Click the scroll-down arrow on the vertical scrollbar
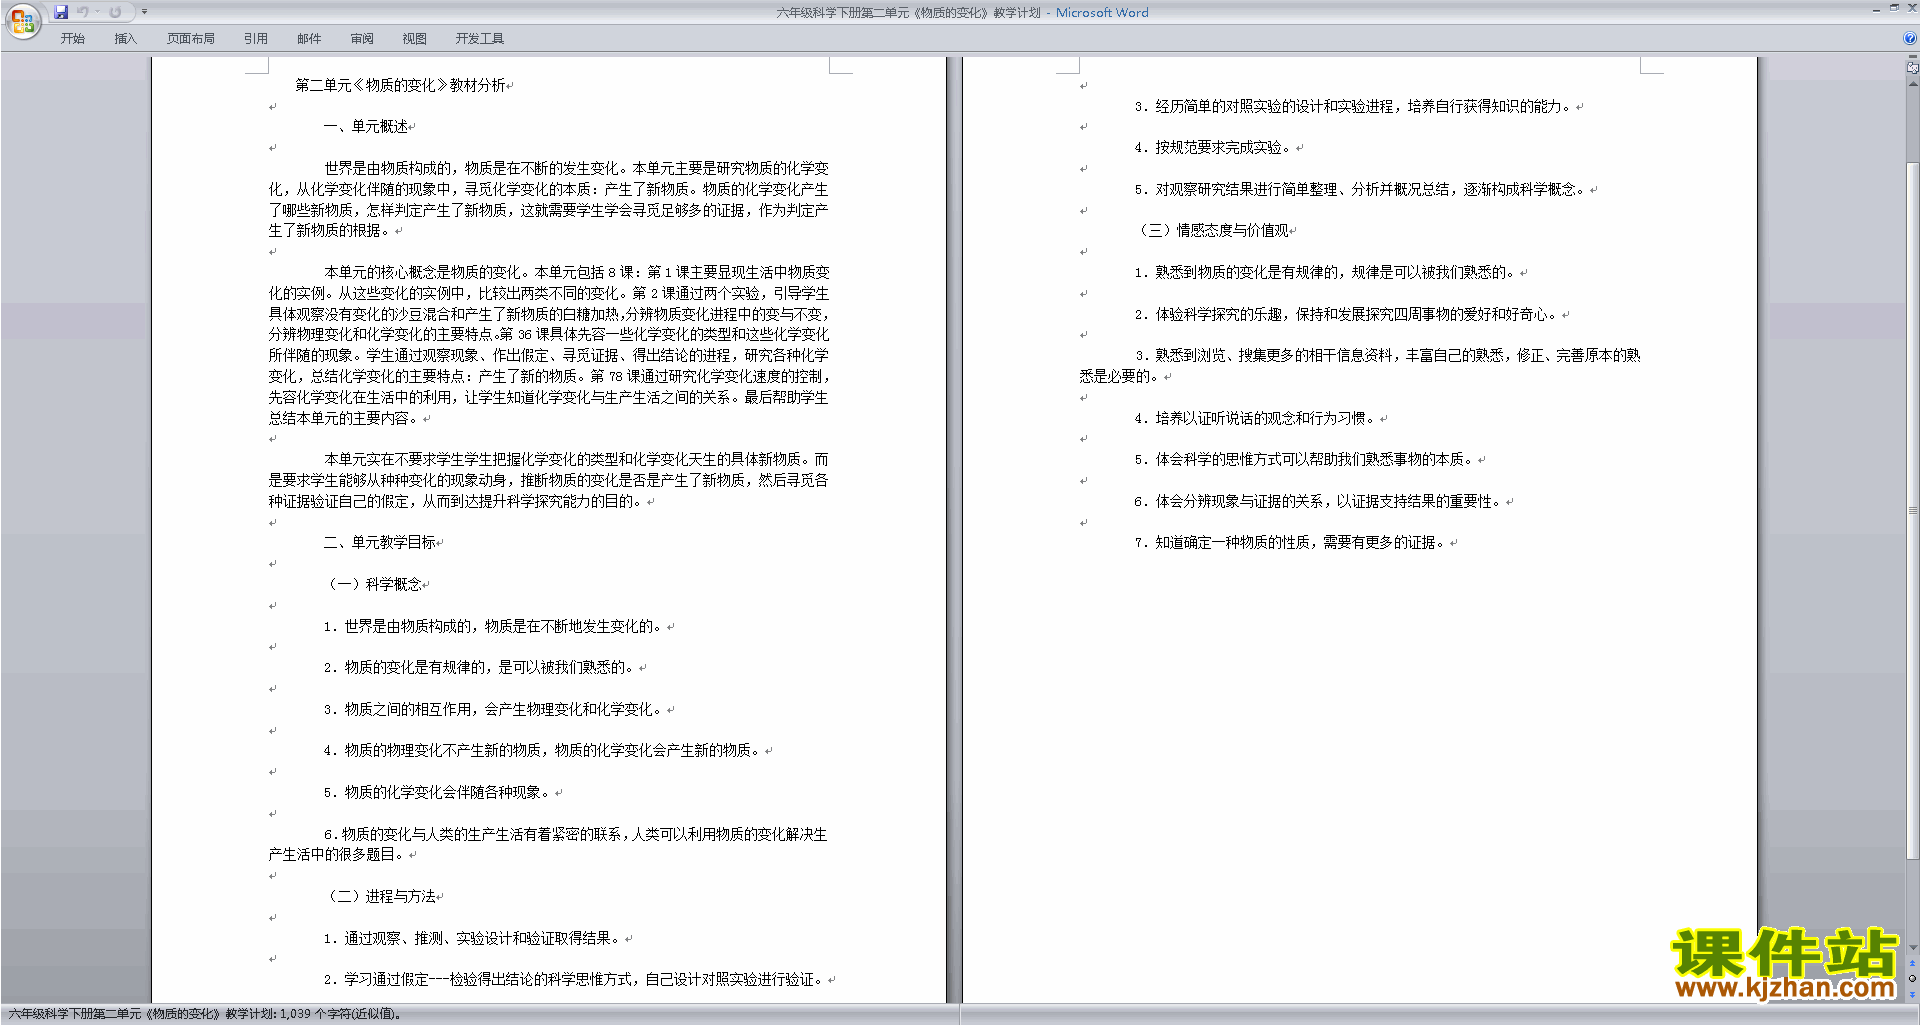Screen dimensions: 1920x1025 (x=1913, y=947)
